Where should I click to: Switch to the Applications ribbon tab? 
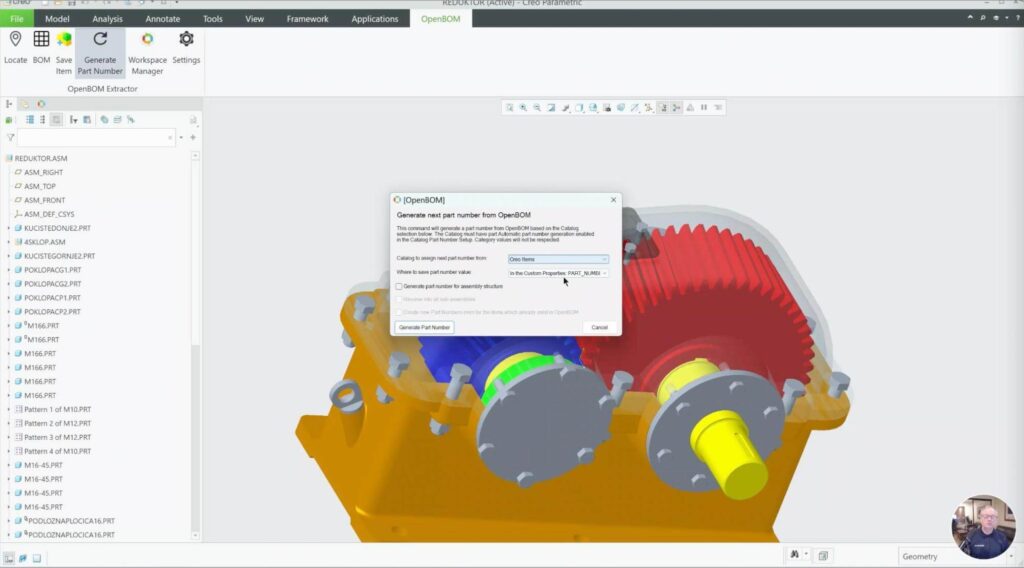click(375, 19)
